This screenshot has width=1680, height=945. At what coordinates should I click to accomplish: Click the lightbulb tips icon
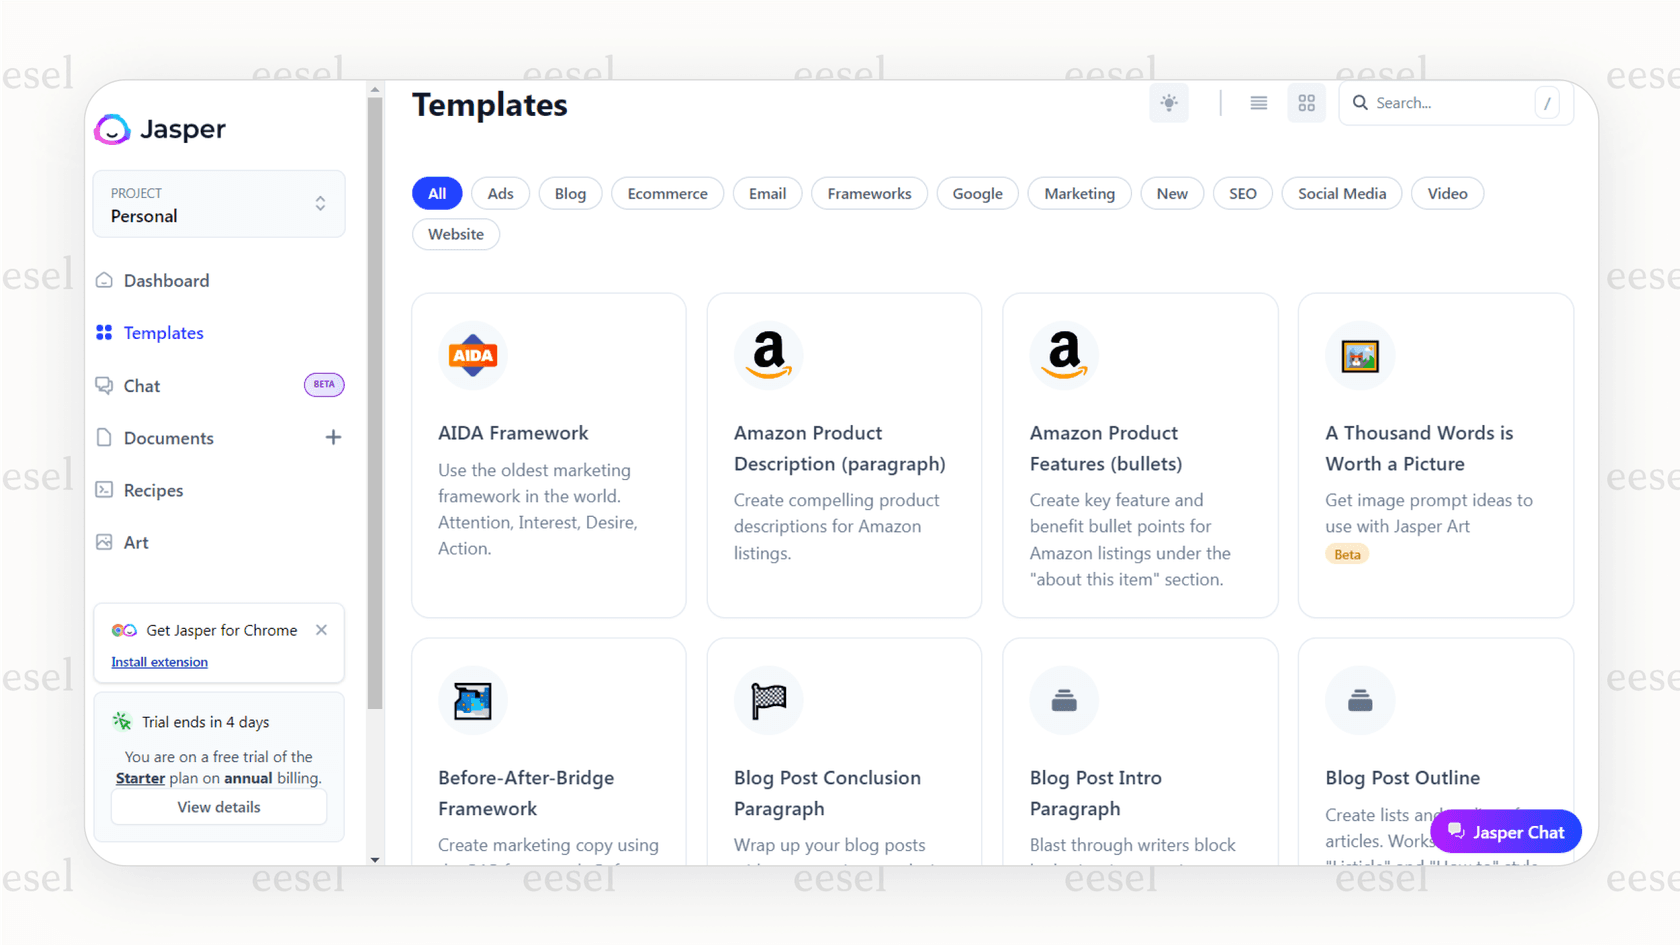click(x=1169, y=102)
